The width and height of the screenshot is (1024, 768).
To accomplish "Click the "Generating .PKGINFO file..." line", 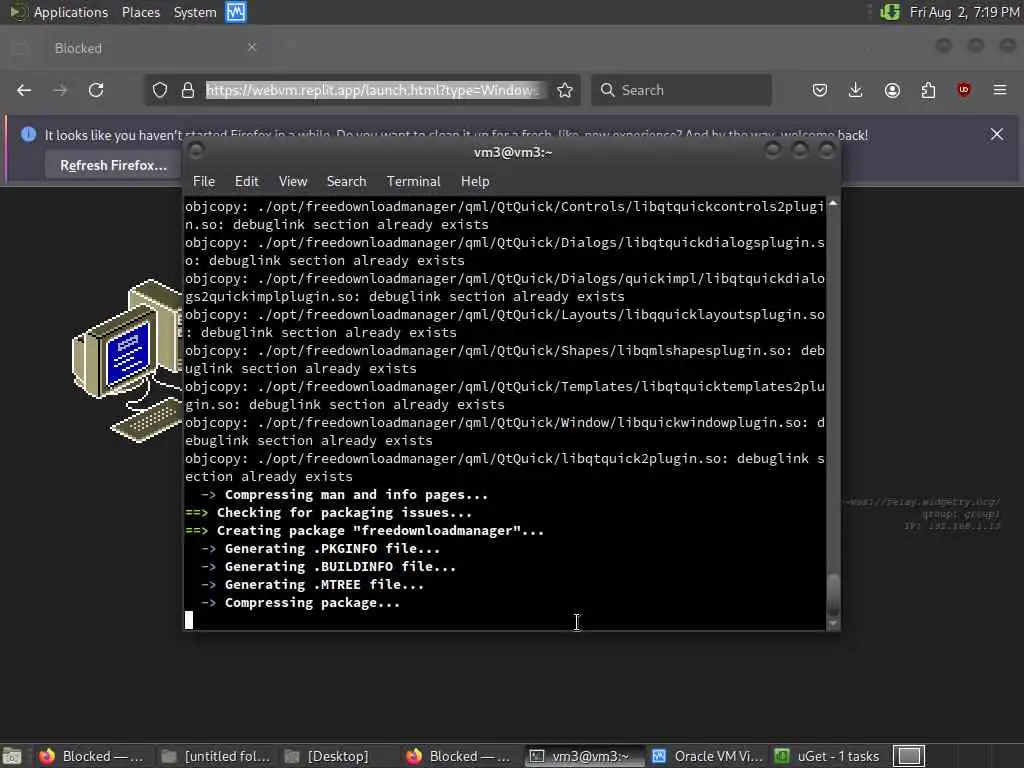I will 332,549.
